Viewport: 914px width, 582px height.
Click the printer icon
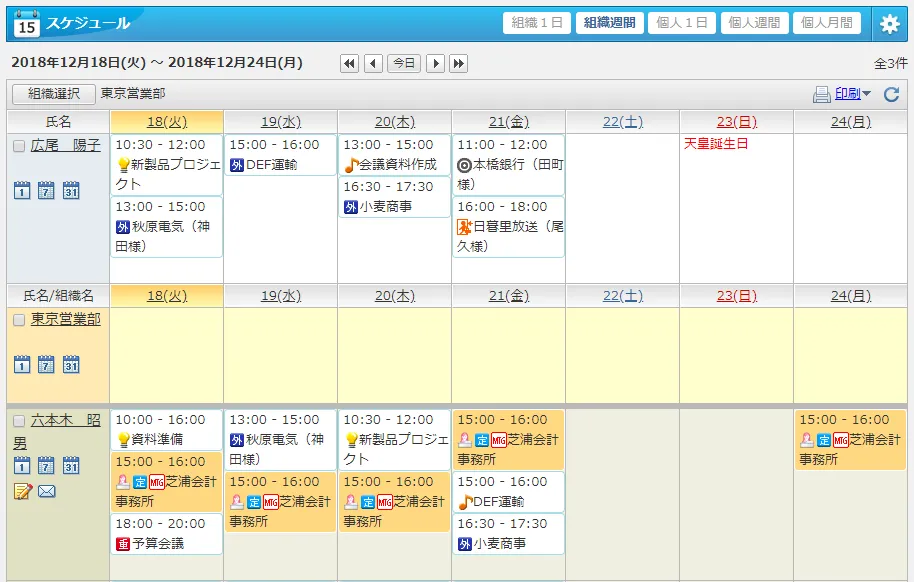pyautogui.click(x=821, y=95)
